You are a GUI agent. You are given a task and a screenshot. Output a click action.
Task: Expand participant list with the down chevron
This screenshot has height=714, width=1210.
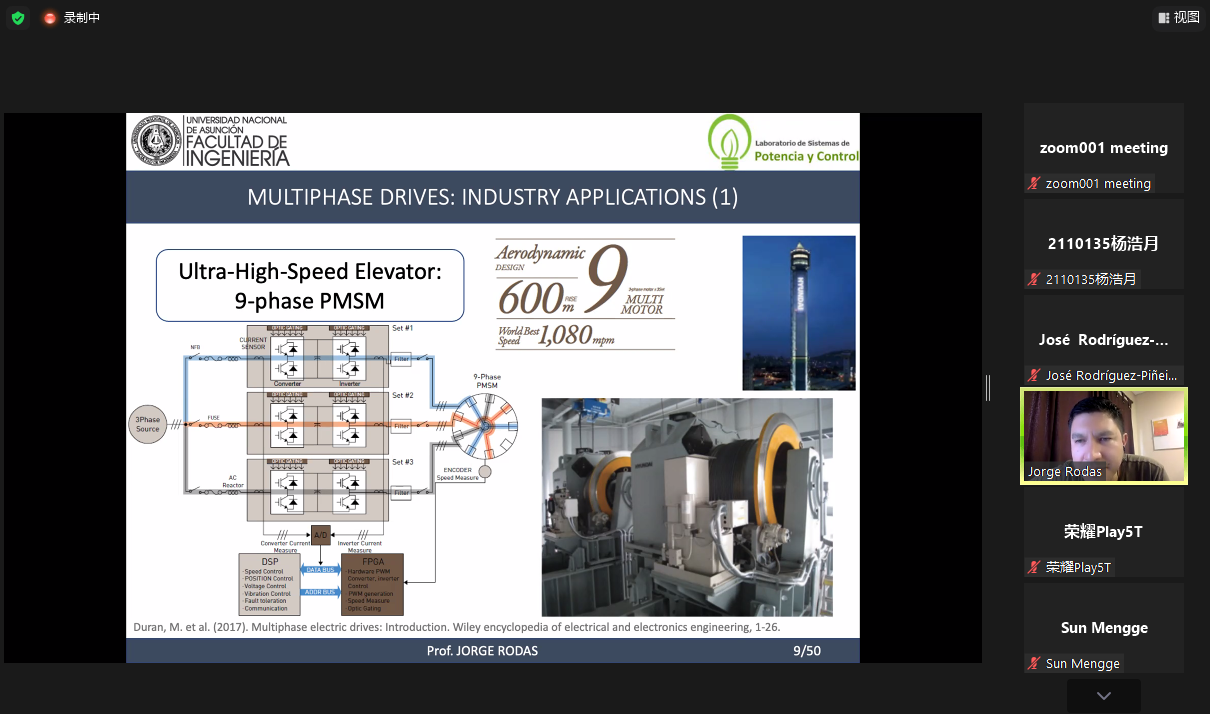pos(1103,695)
